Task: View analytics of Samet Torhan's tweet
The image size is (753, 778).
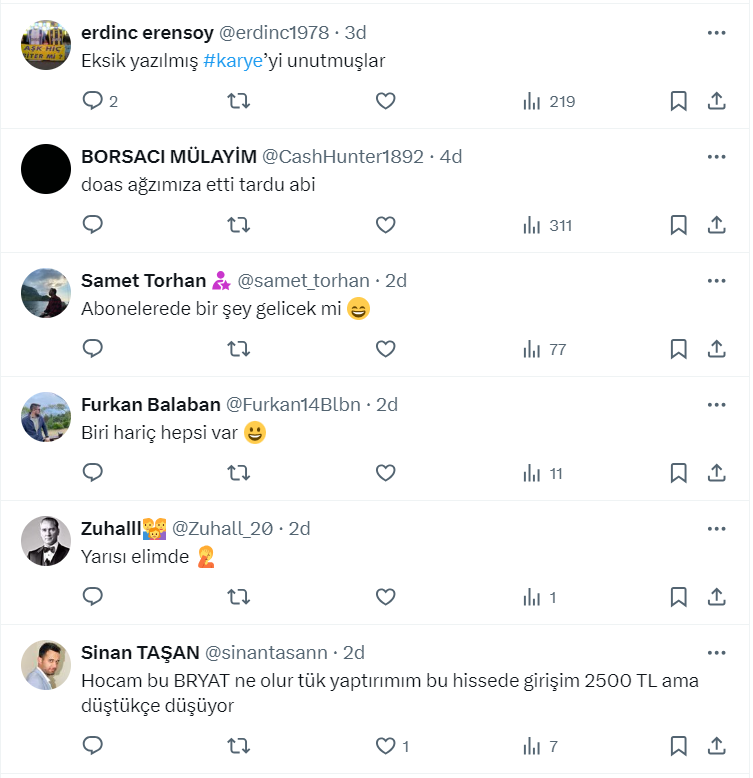Action: tap(543, 349)
